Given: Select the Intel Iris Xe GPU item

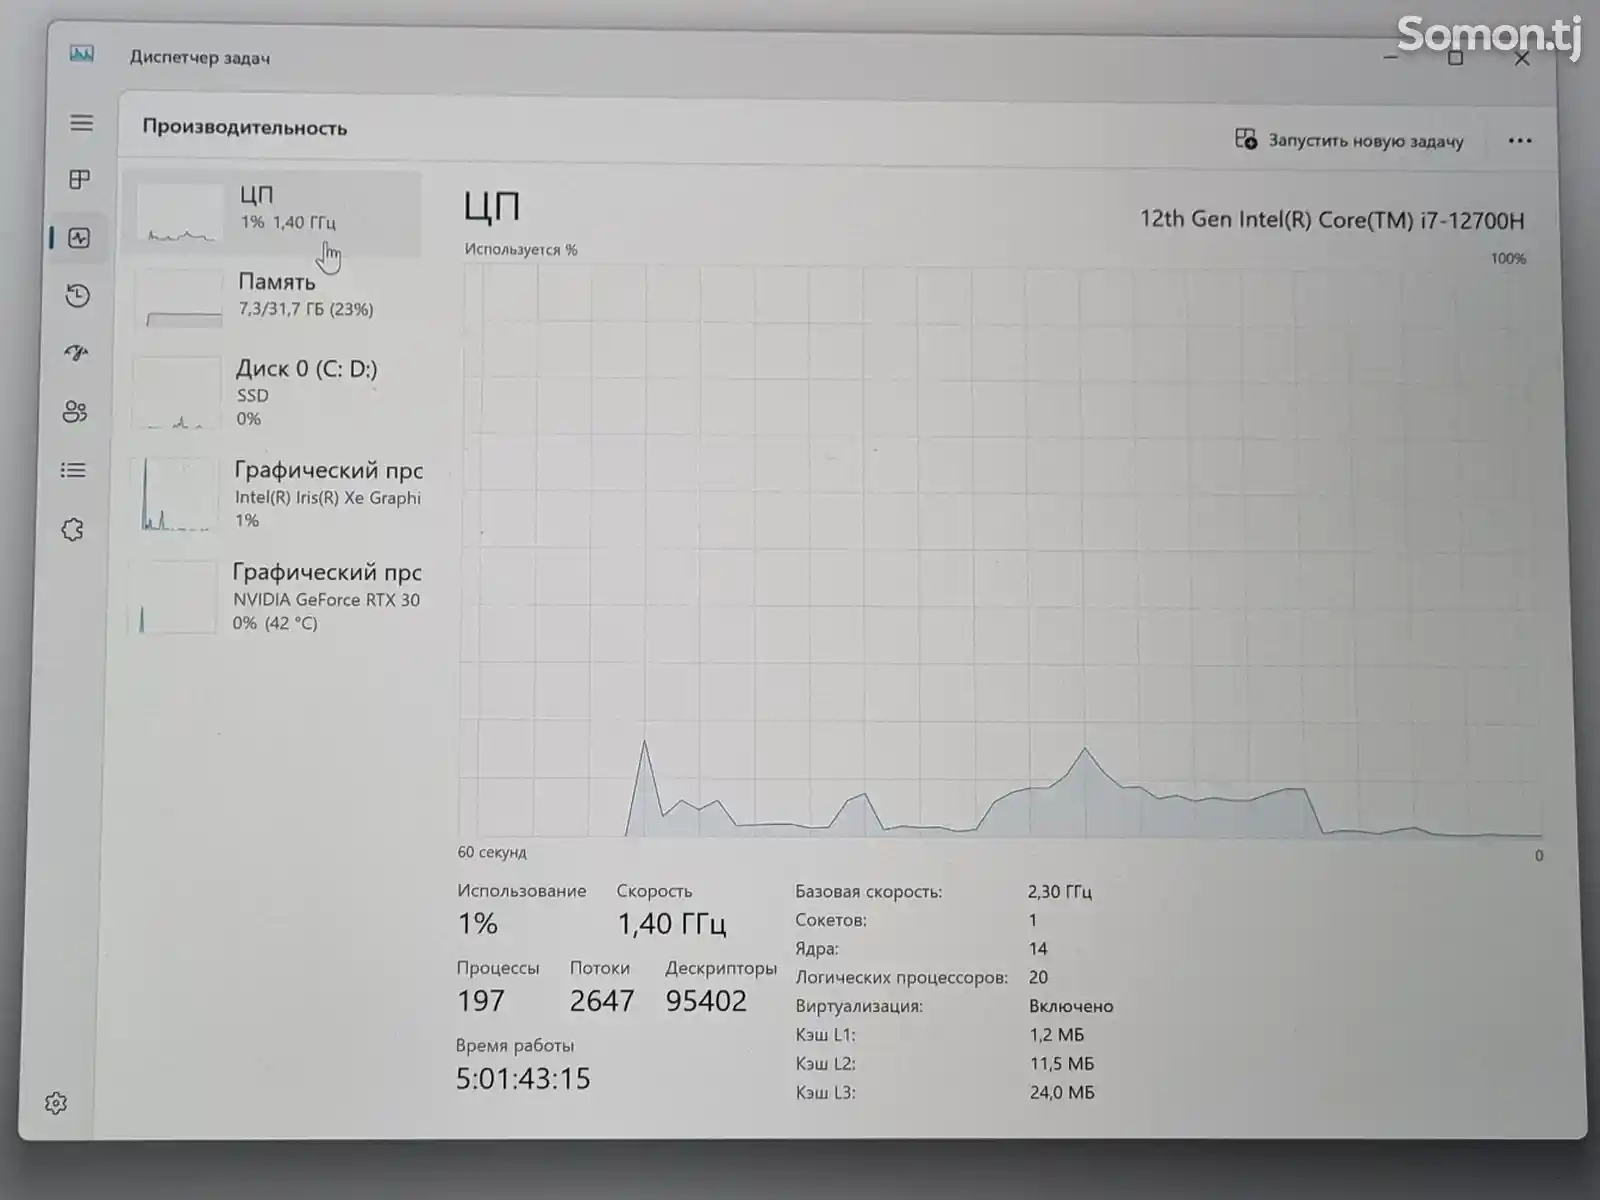Looking at the screenshot, I should click(x=272, y=495).
